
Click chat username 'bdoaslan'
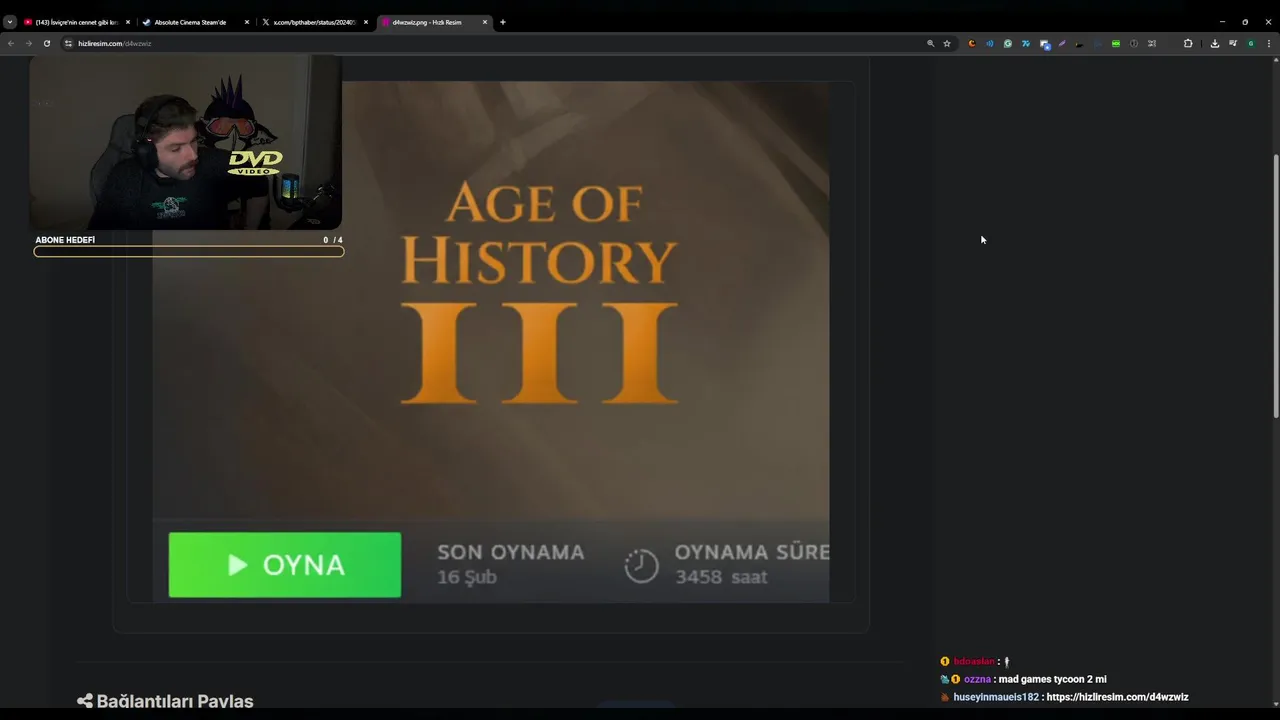[974, 662]
